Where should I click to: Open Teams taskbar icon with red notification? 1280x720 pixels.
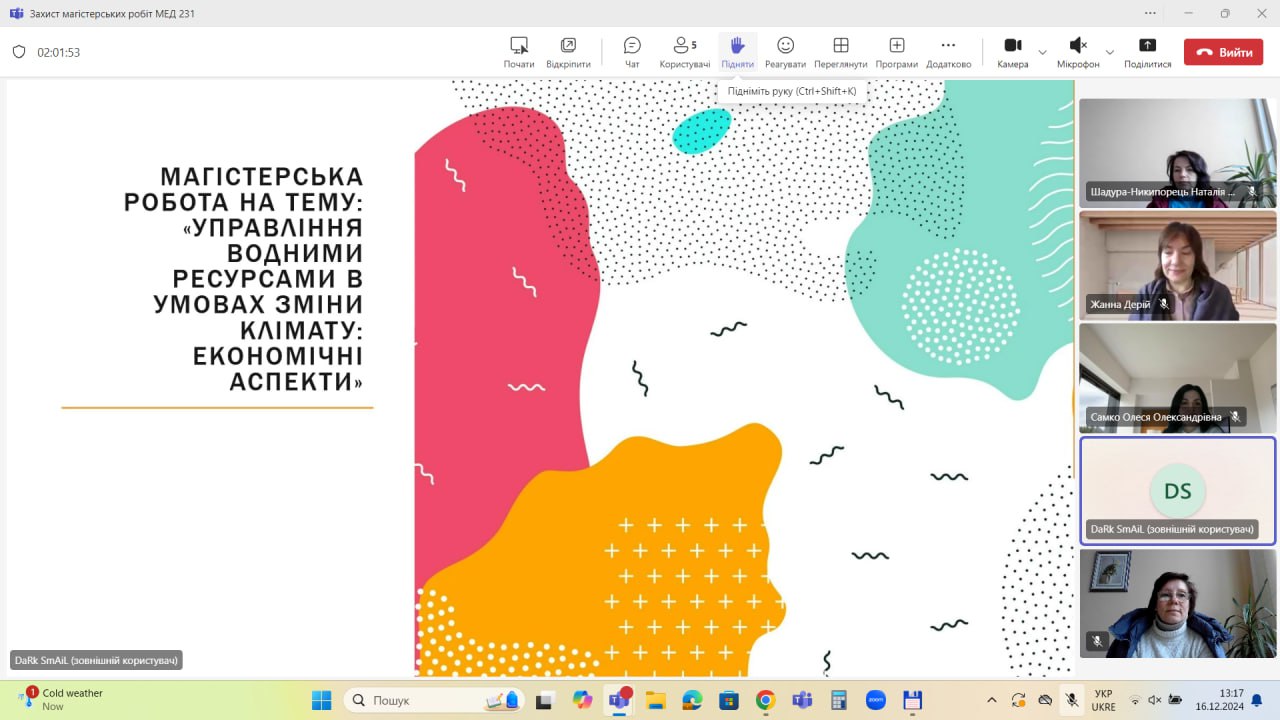tap(619, 700)
